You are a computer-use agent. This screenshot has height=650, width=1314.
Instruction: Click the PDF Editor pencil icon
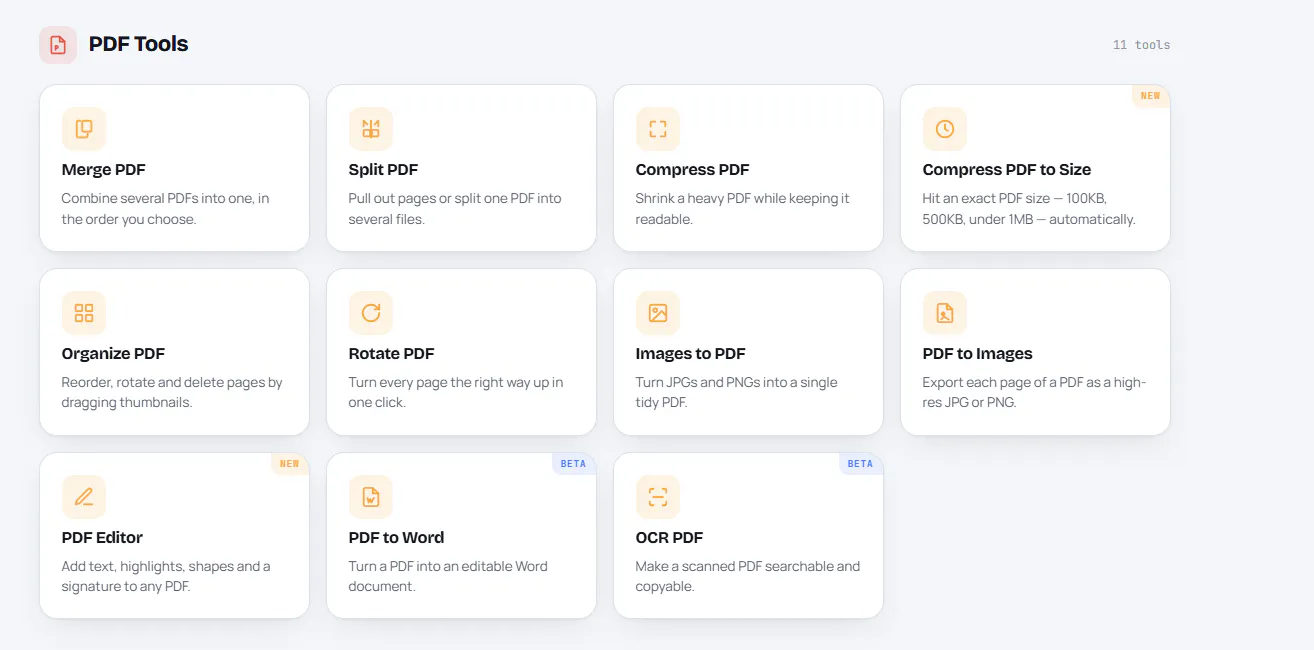pos(84,497)
